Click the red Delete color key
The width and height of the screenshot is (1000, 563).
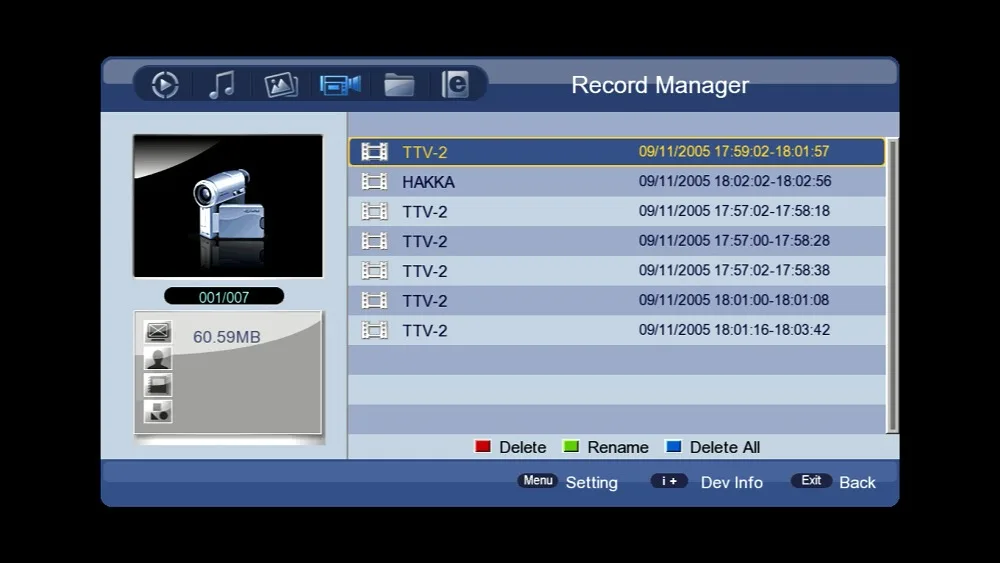[483, 446]
